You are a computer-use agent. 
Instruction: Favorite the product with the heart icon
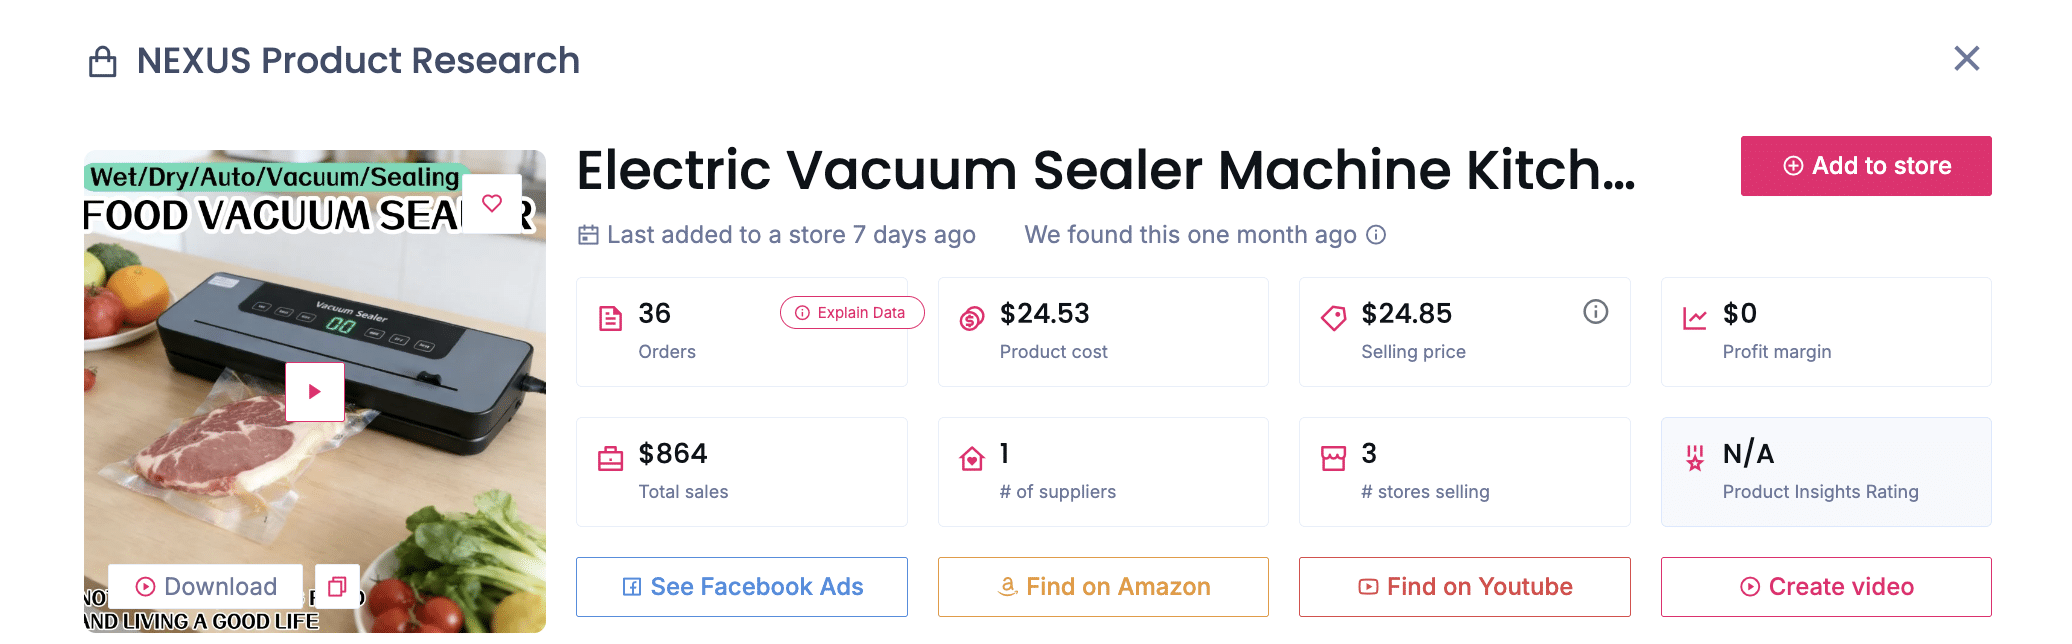(x=492, y=203)
